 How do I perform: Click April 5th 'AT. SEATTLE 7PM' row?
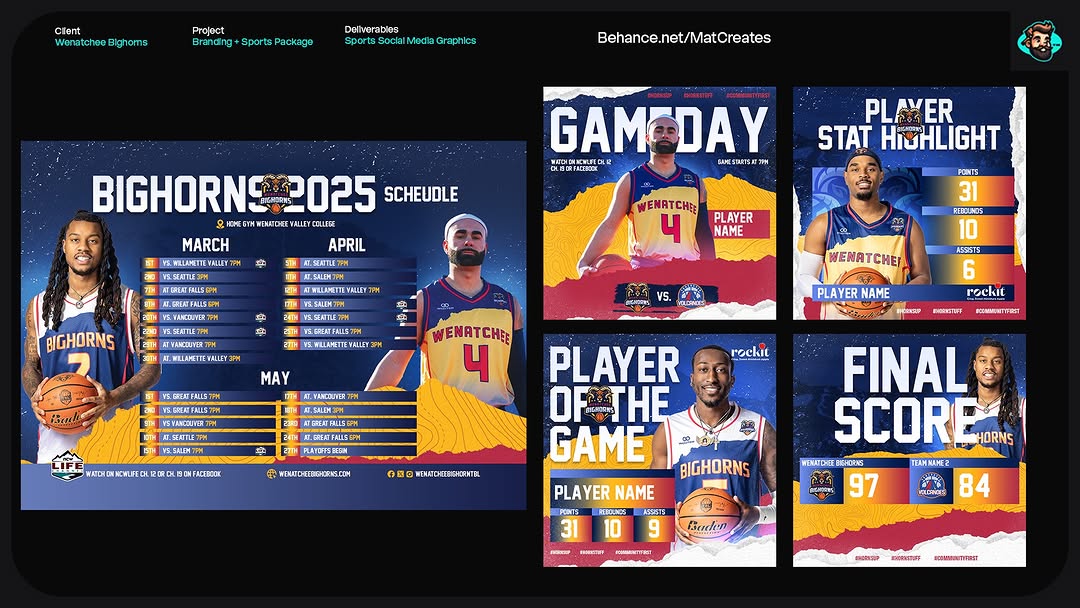tap(350, 263)
